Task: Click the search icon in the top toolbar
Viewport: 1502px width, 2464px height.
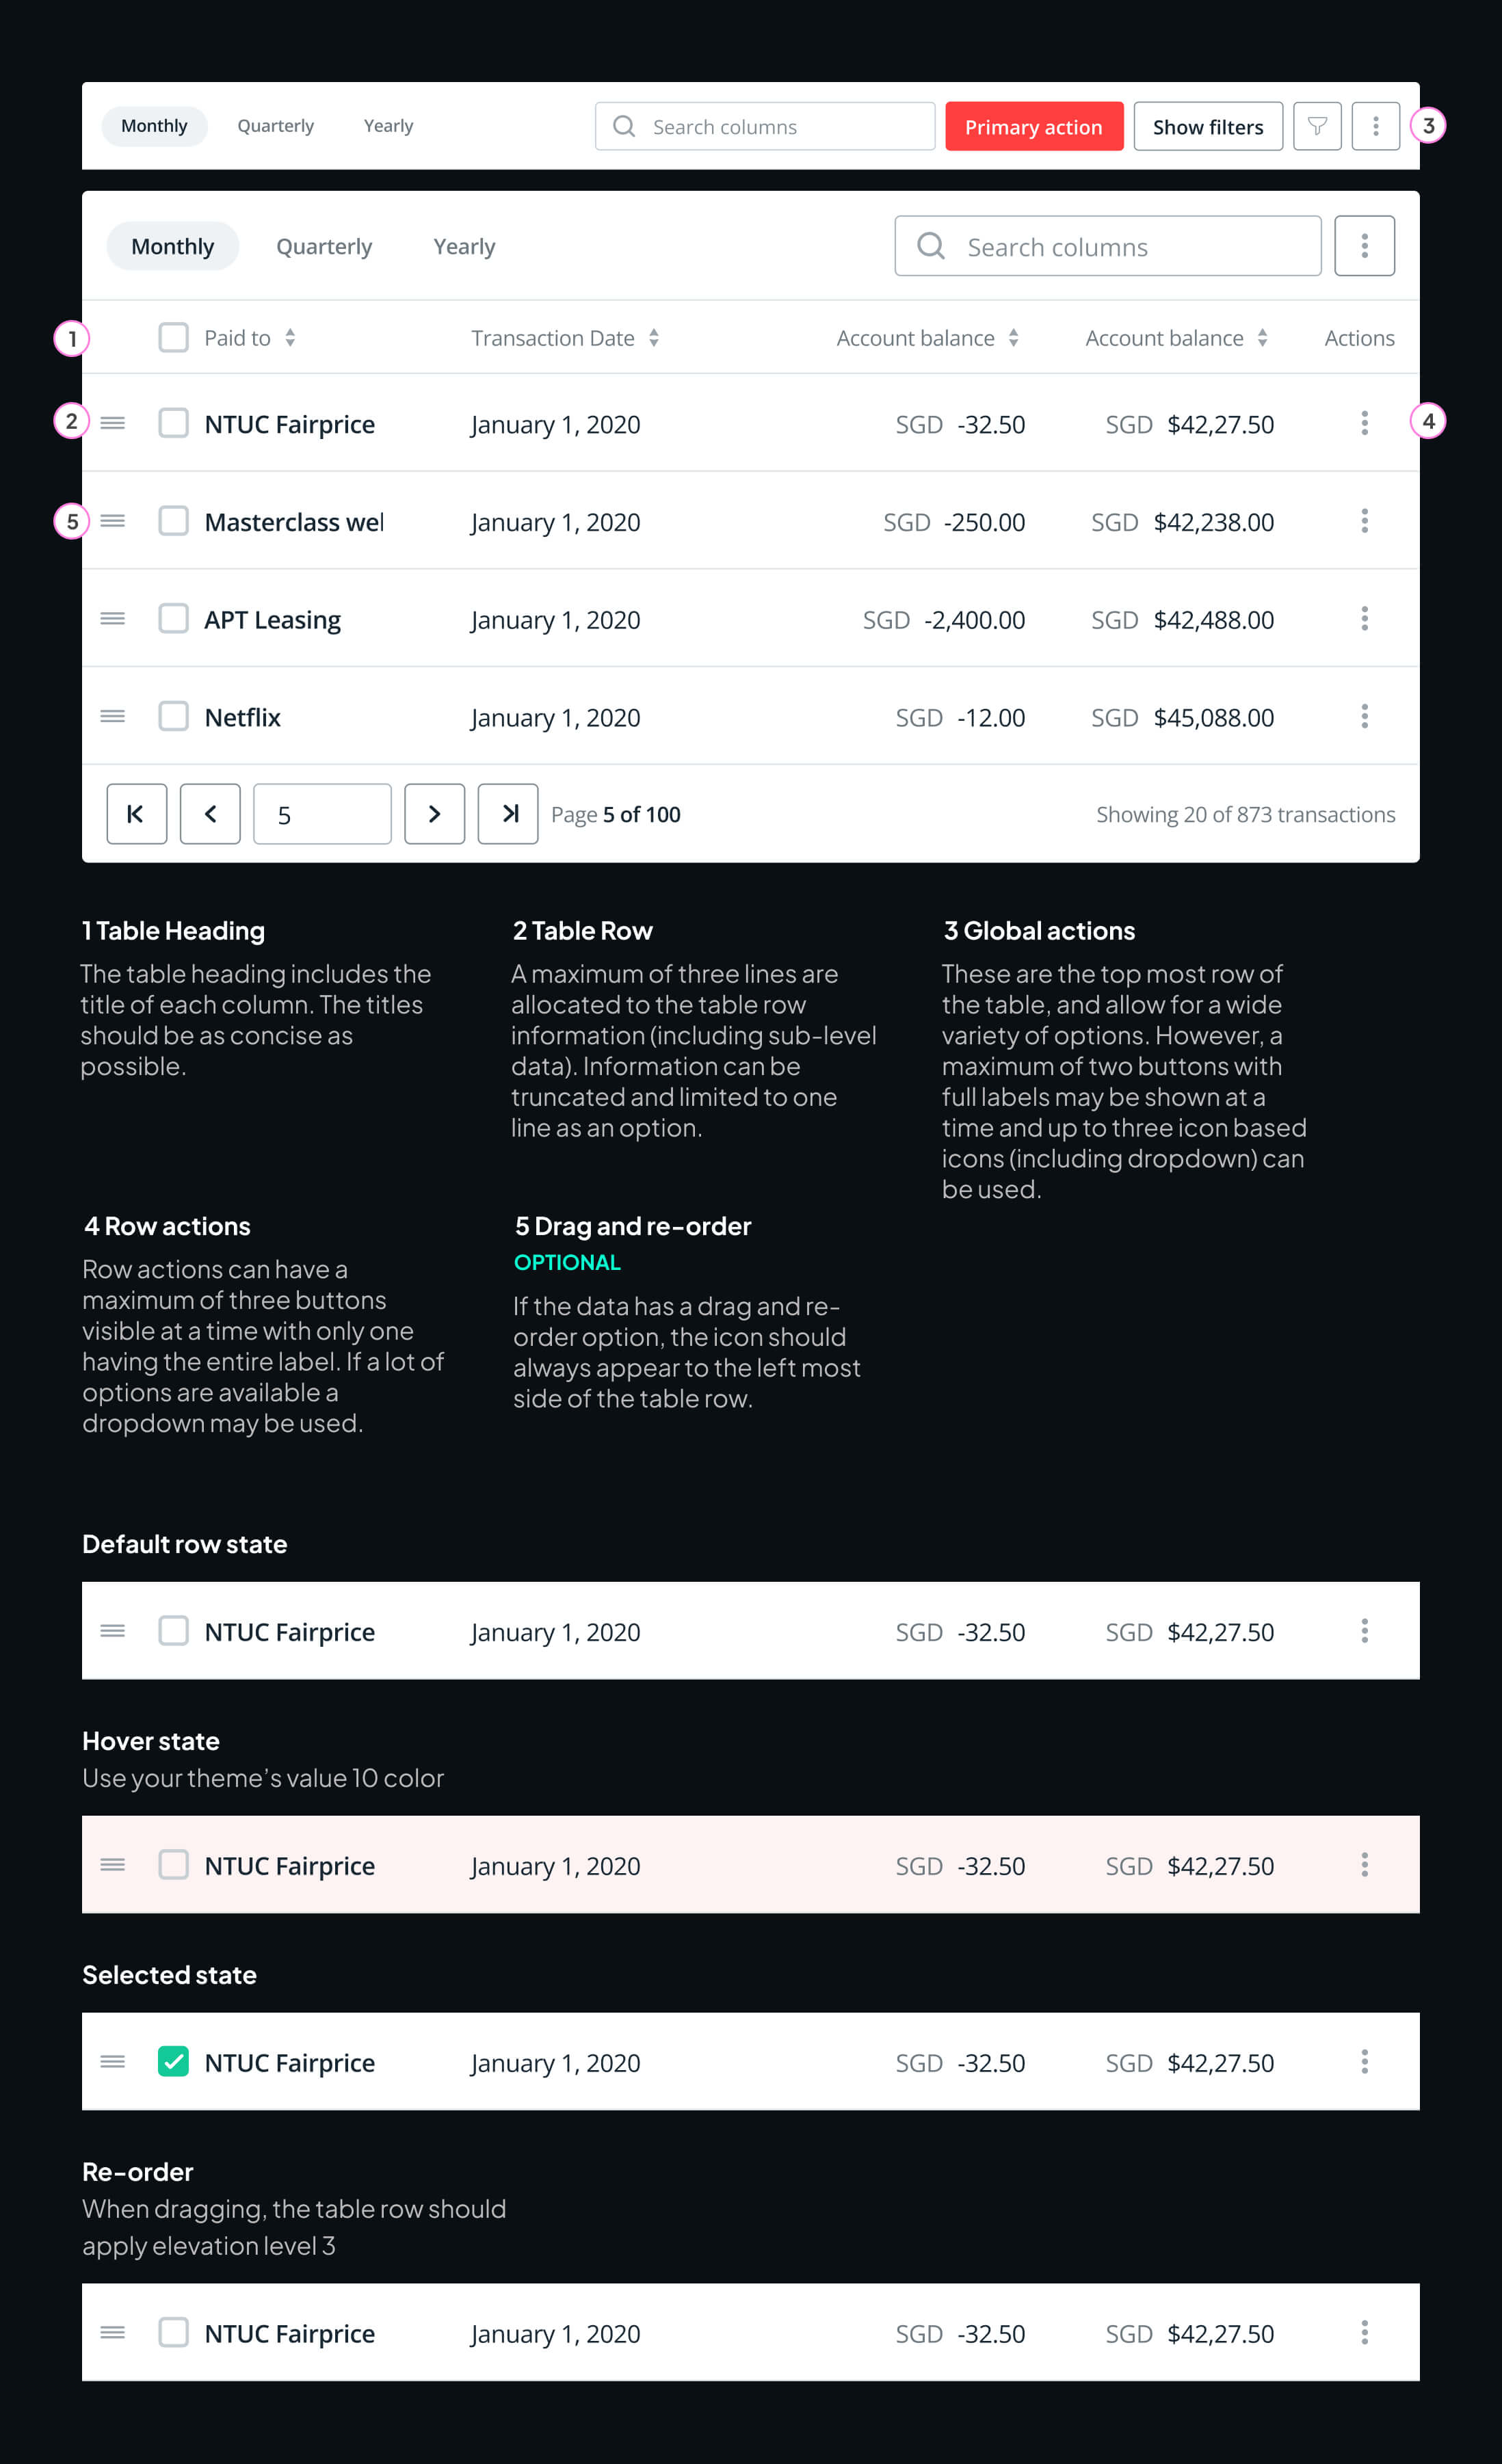Action: click(623, 126)
